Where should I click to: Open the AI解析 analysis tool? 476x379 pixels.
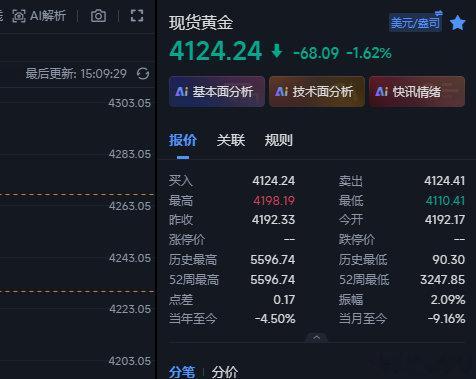click(x=39, y=16)
